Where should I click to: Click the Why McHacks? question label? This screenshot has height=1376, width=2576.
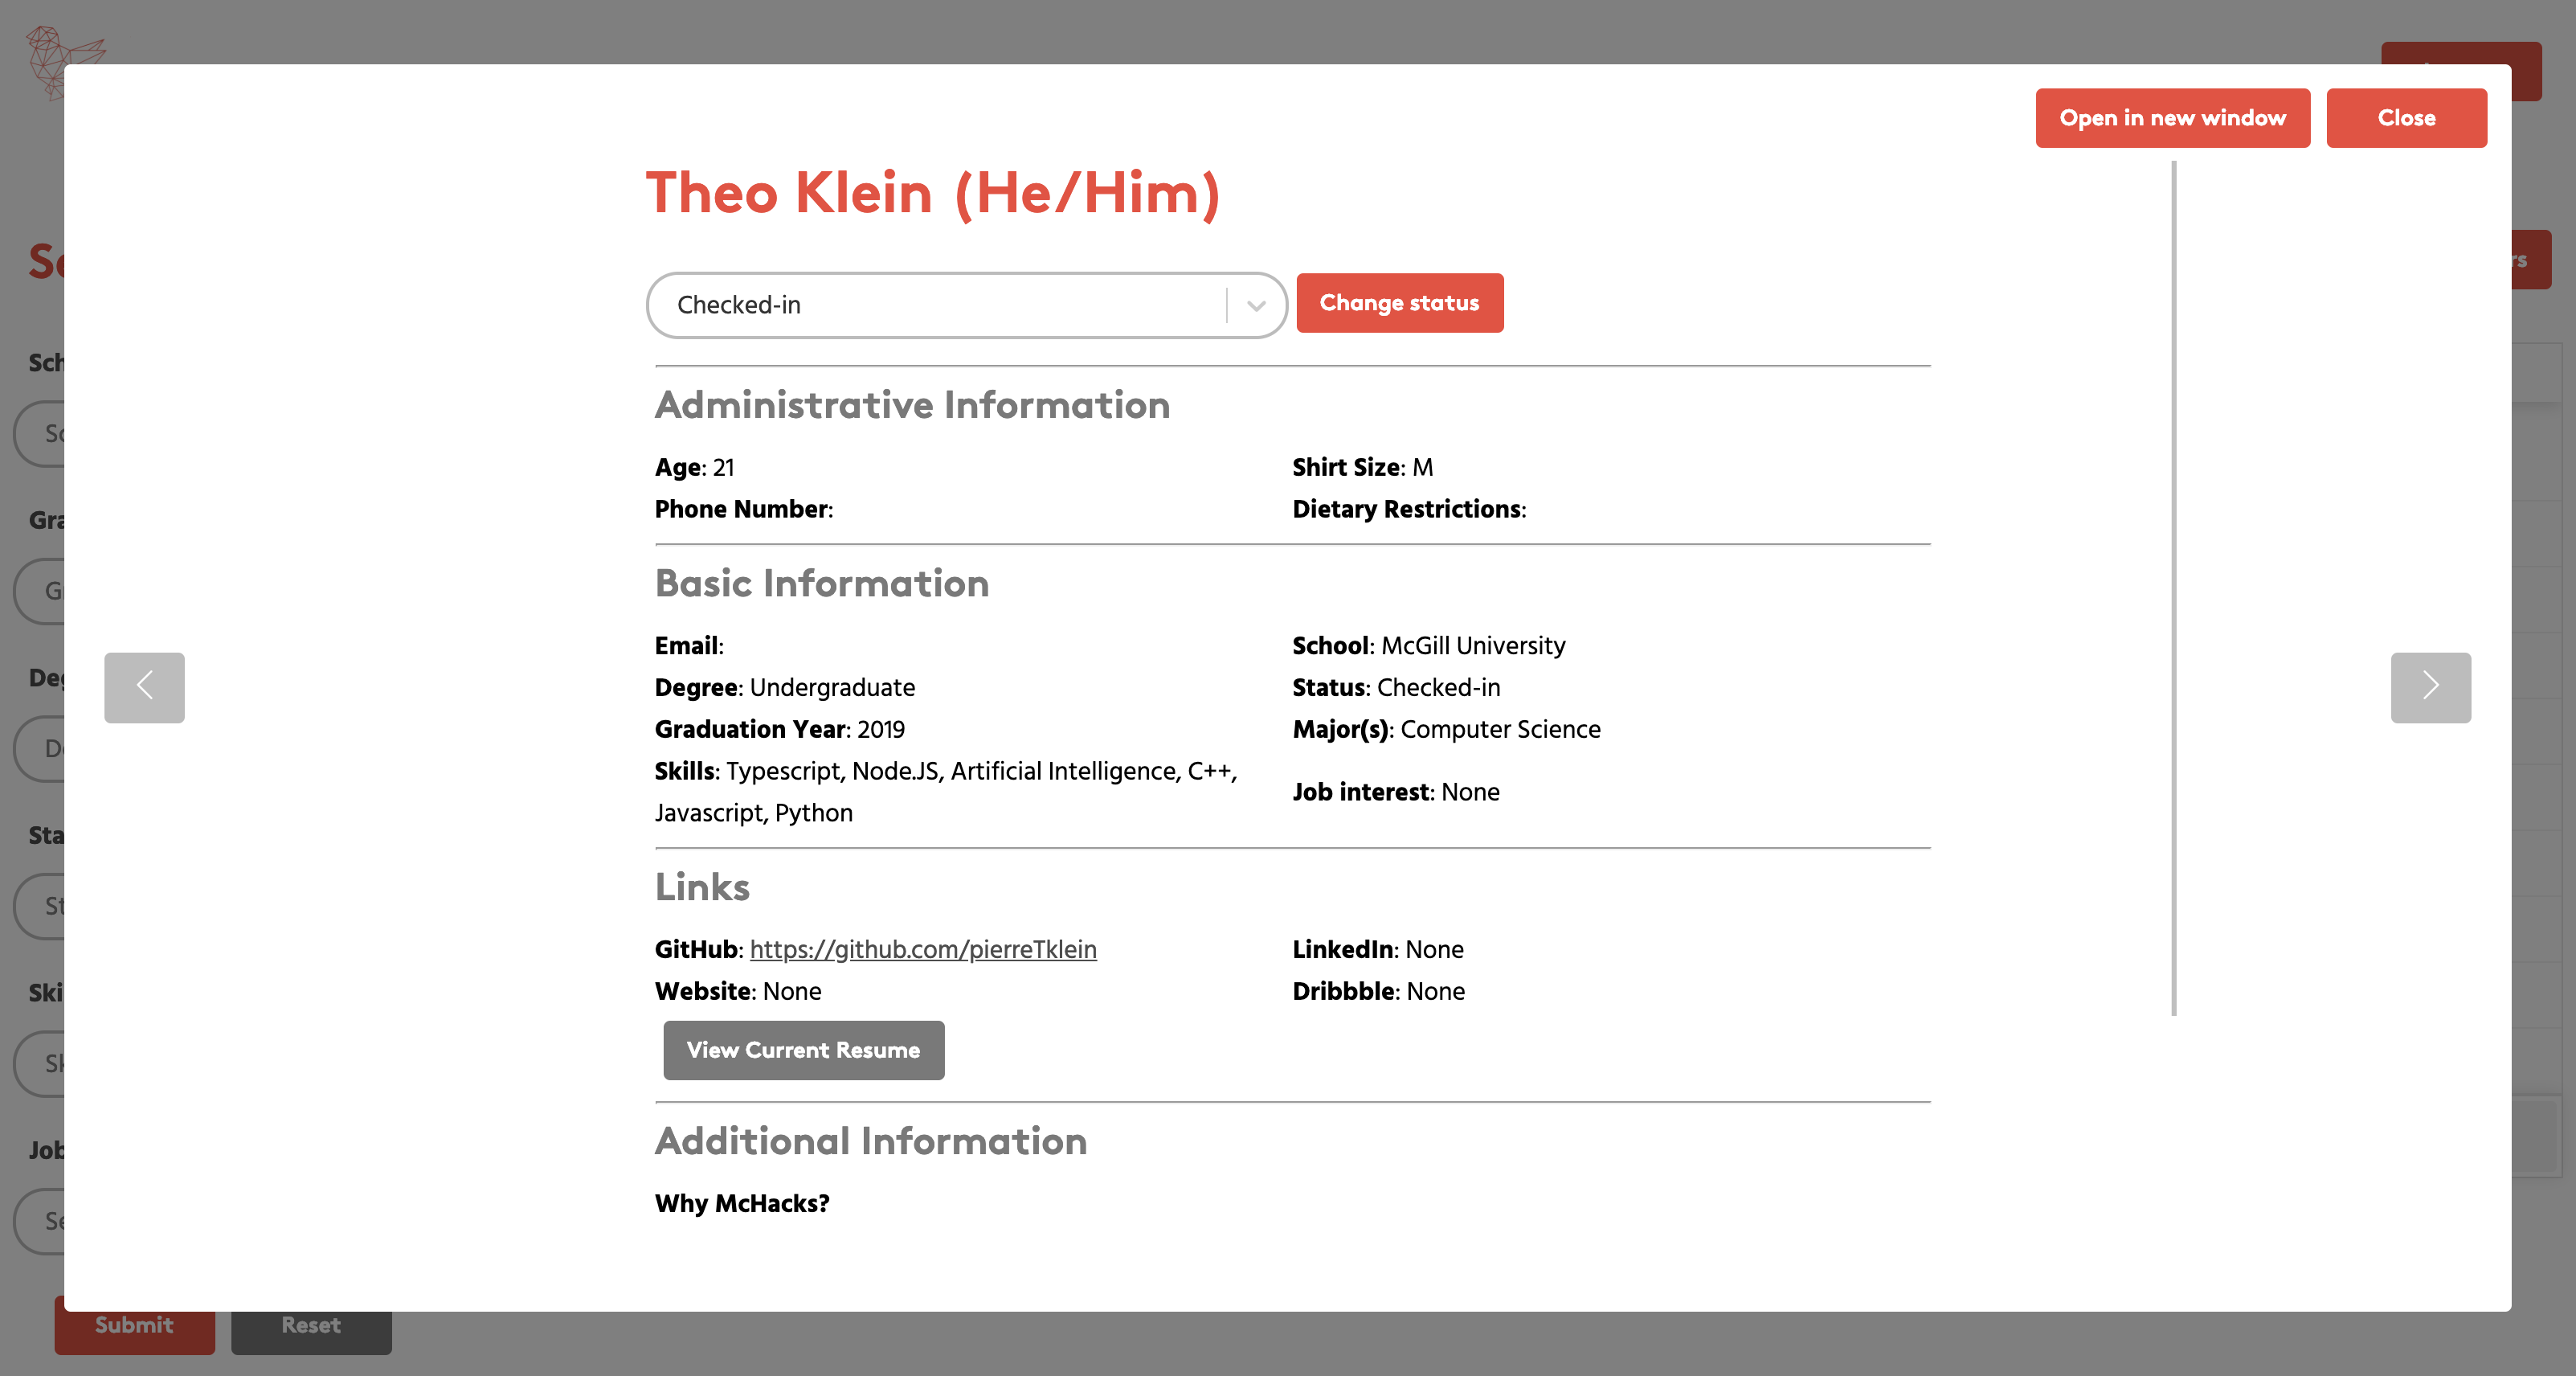tap(742, 1203)
